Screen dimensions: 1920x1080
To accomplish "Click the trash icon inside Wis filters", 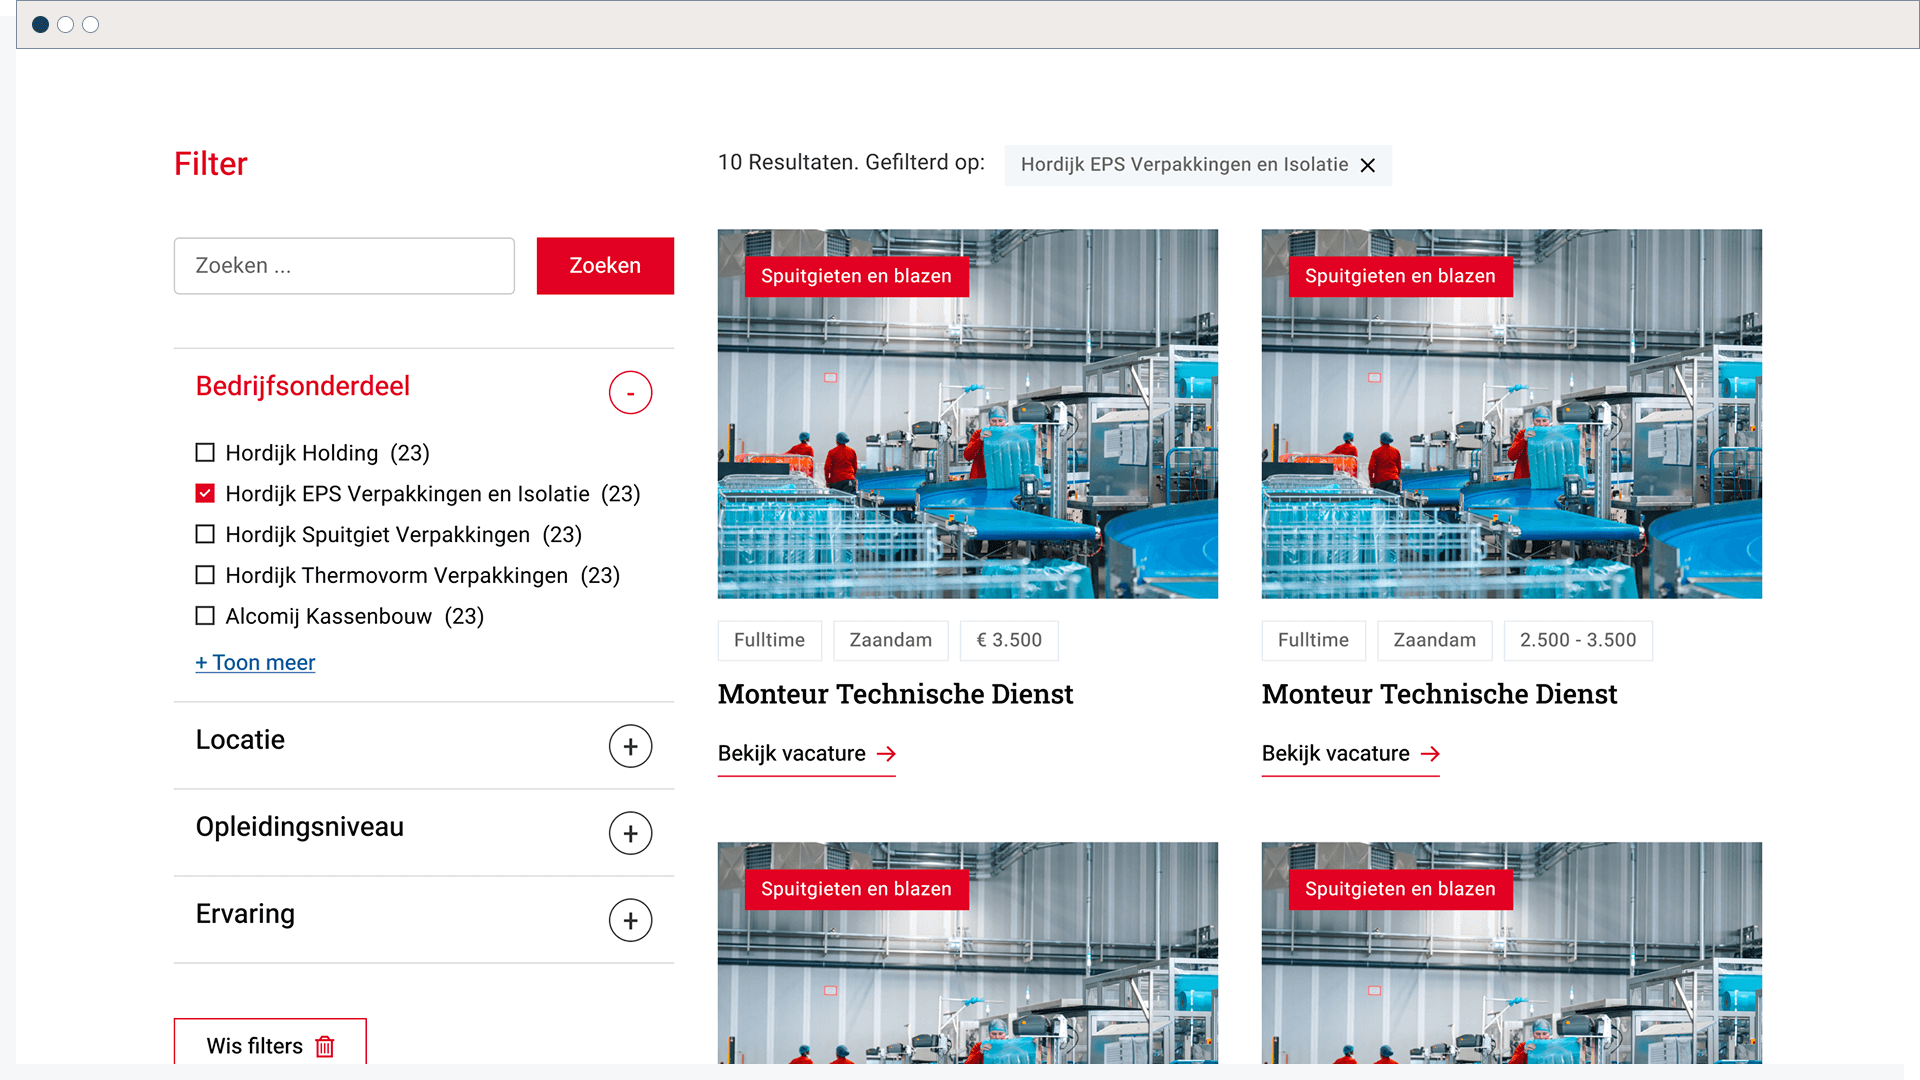I will pyautogui.click(x=324, y=1046).
